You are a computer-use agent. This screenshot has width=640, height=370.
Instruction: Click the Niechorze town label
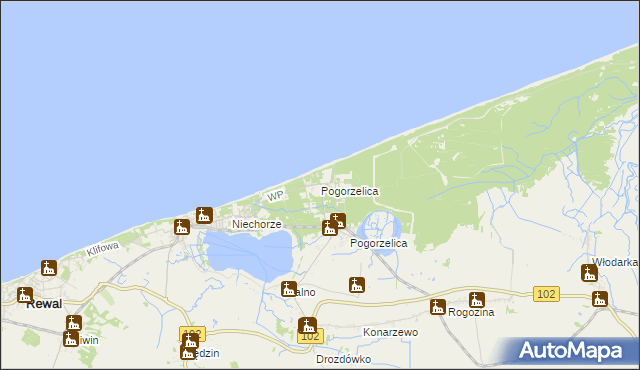pyautogui.click(x=257, y=224)
